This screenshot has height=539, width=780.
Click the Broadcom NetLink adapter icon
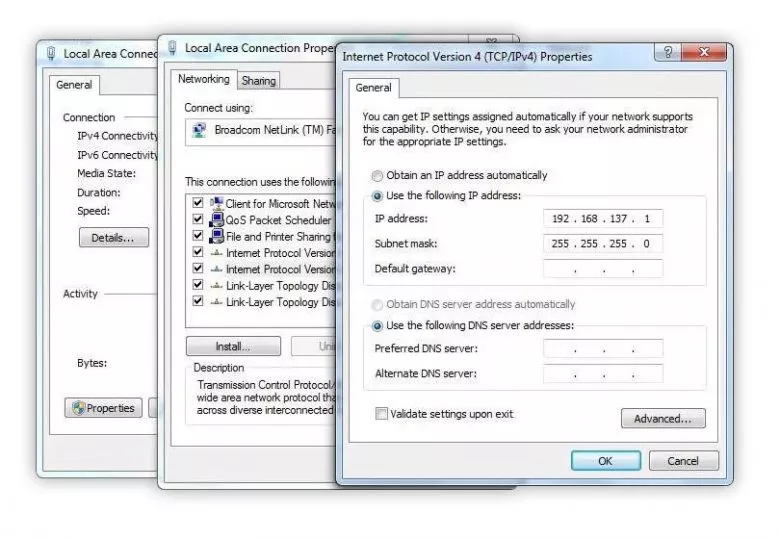(198, 130)
